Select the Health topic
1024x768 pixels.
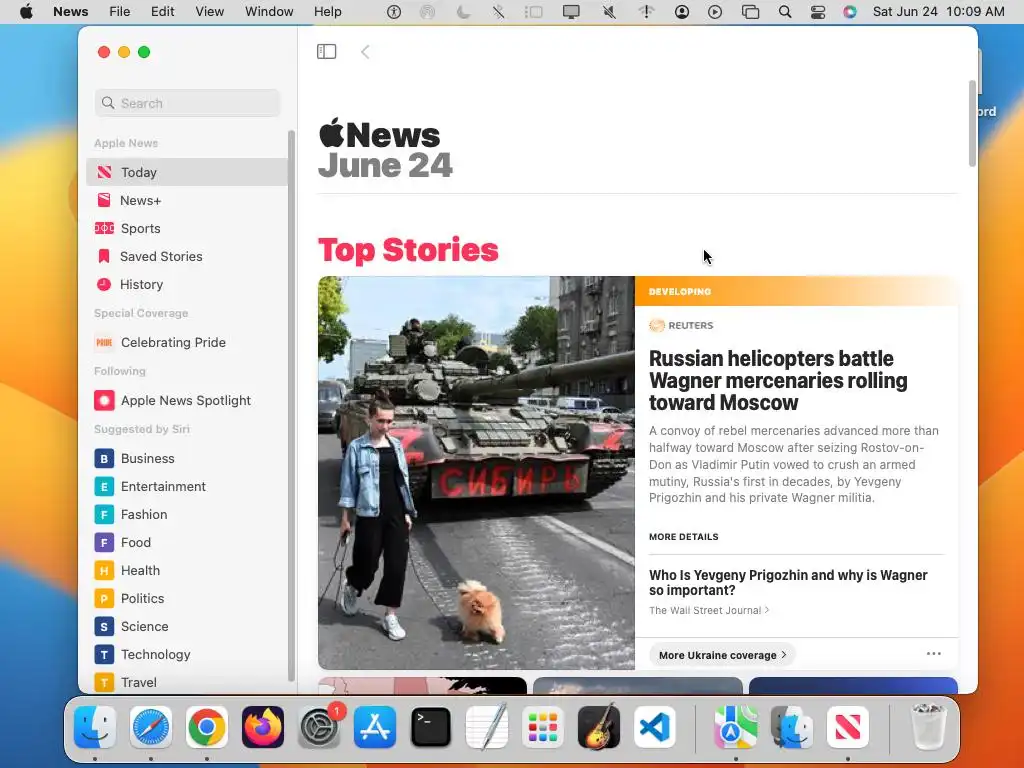tap(187, 571)
